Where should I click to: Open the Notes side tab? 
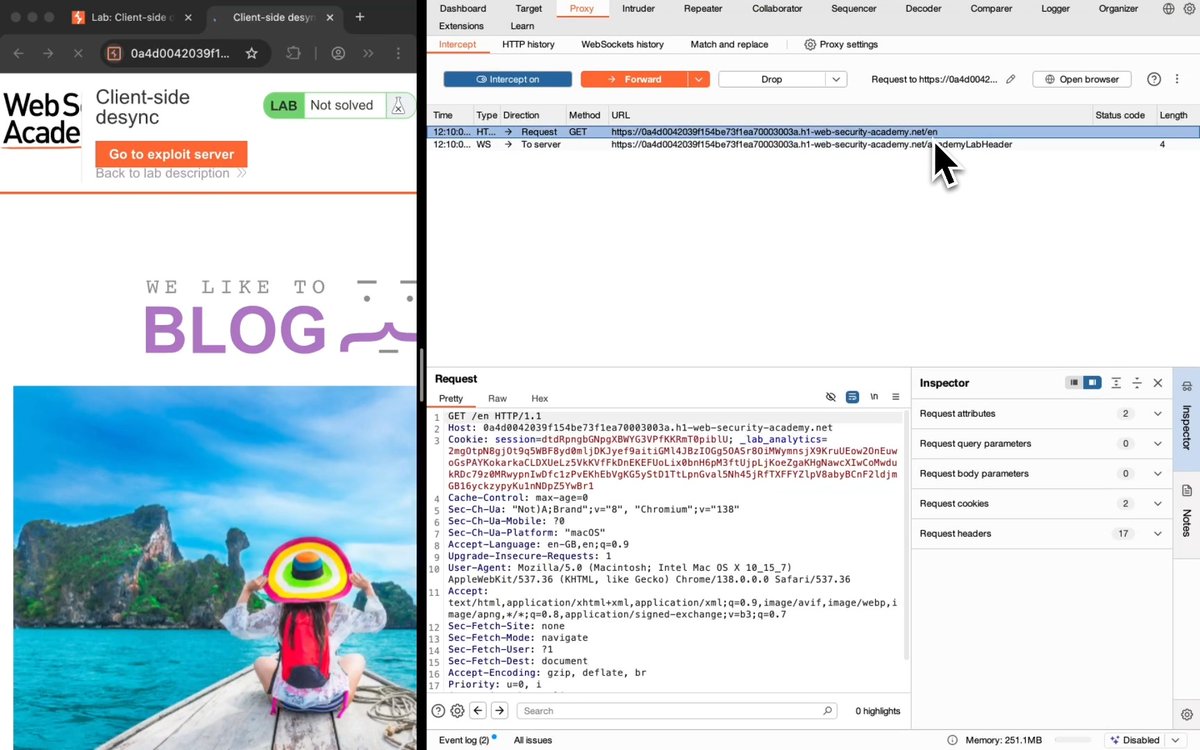tap(1187, 512)
